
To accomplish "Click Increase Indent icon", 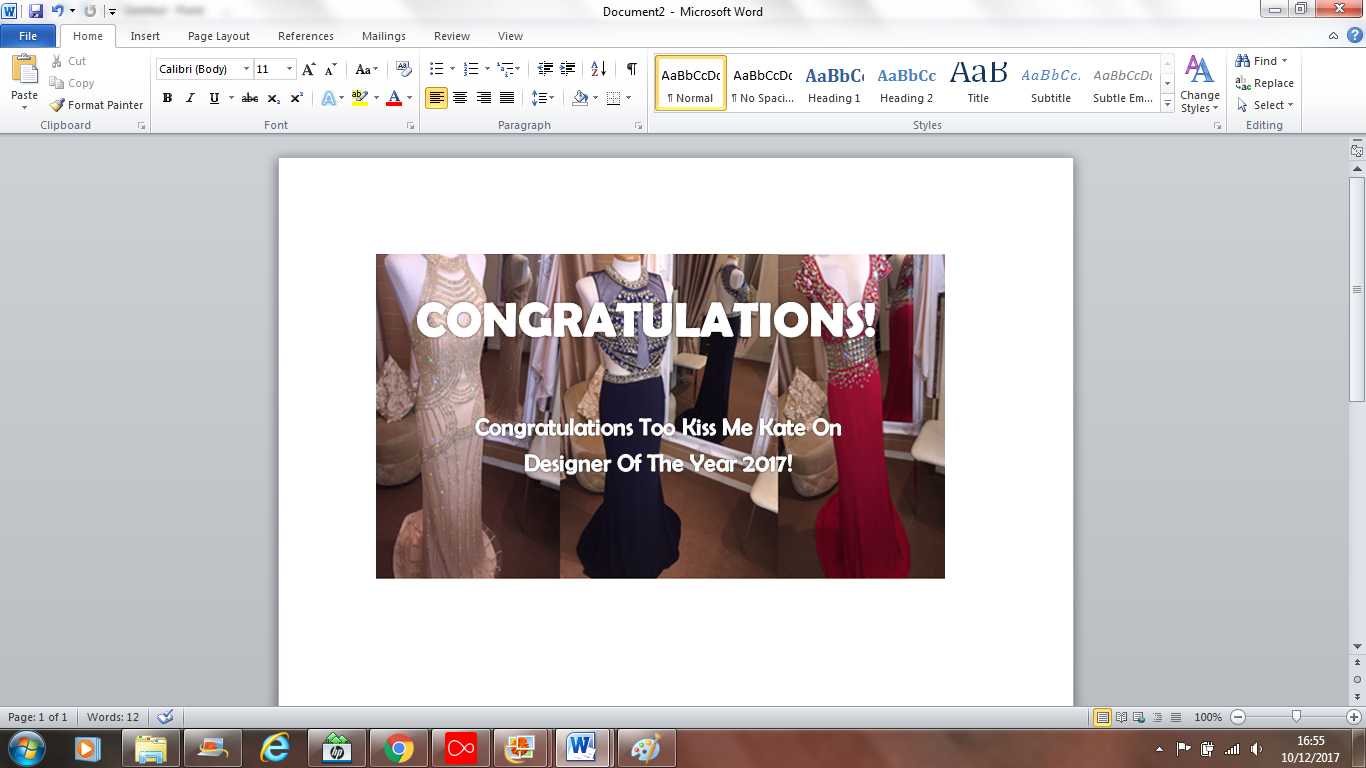I will [x=568, y=69].
